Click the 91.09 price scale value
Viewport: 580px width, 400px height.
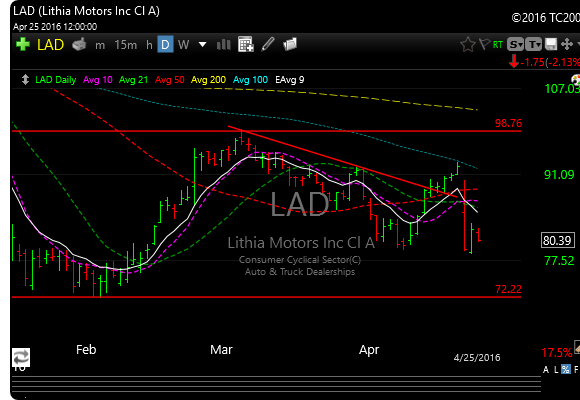click(559, 175)
